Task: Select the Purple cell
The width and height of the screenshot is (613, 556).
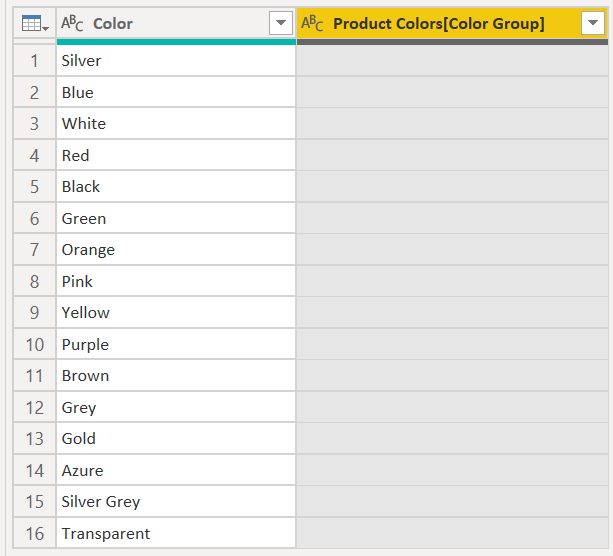Action: pos(175,344)
